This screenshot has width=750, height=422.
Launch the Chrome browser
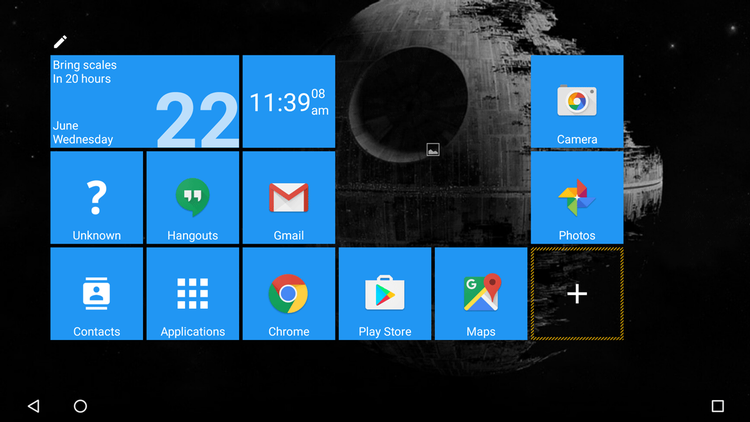tap(289, 294)
